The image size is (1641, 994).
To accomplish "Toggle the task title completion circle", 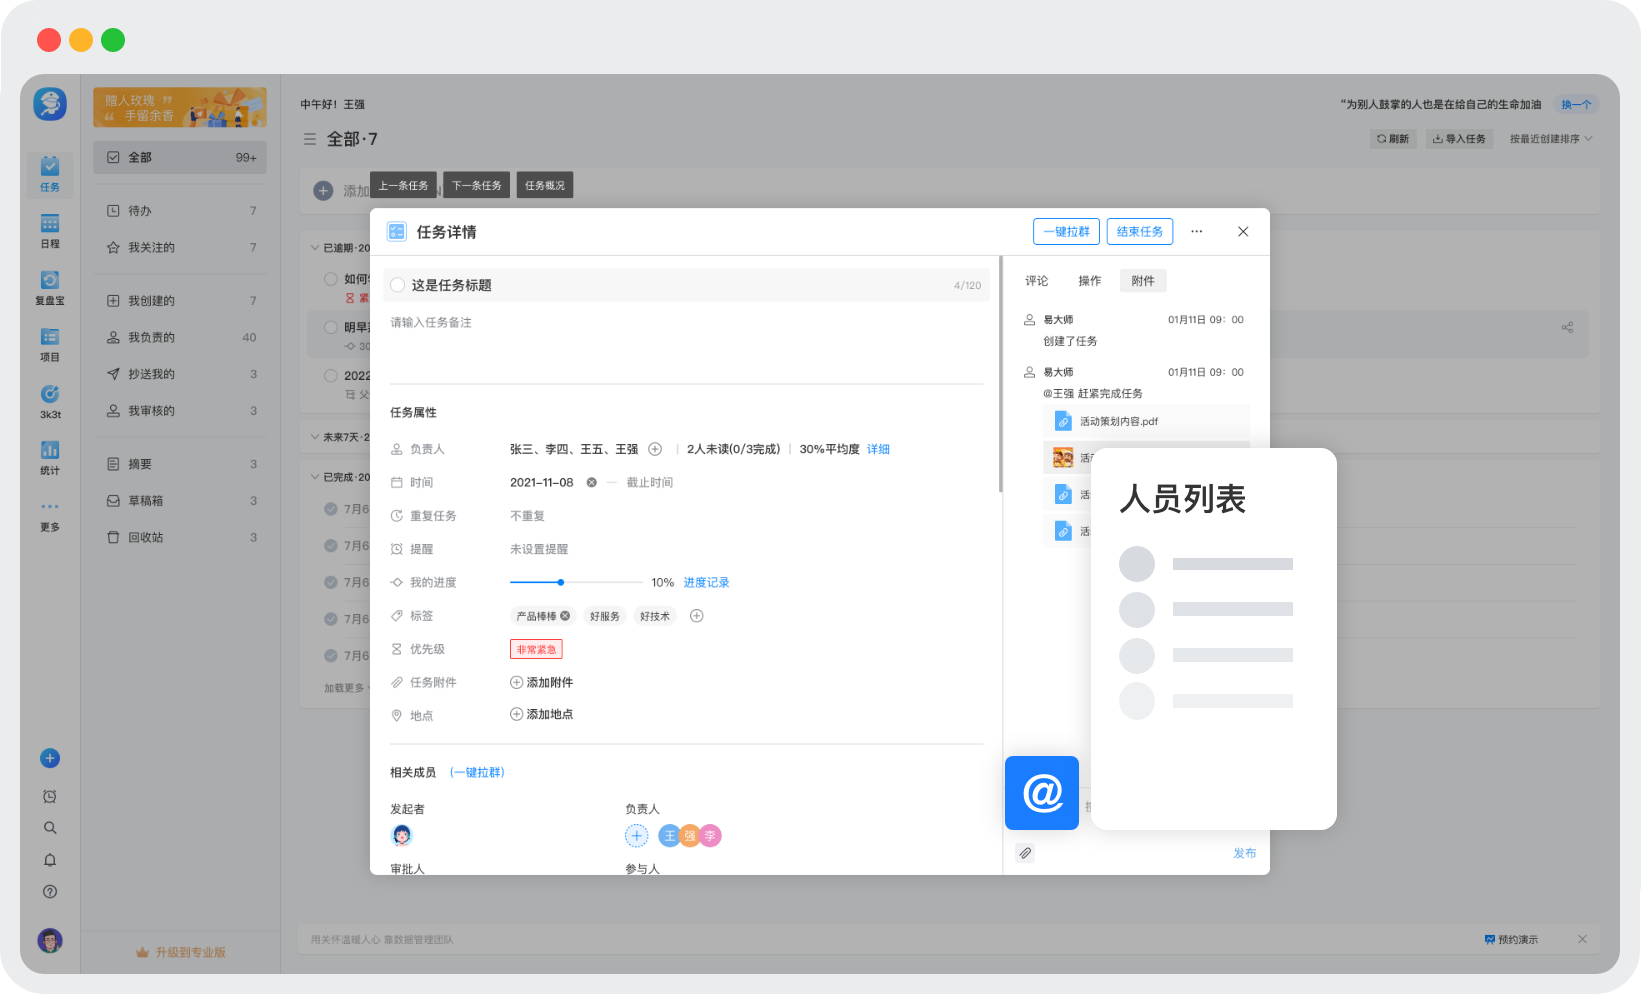I will [398, 285].
